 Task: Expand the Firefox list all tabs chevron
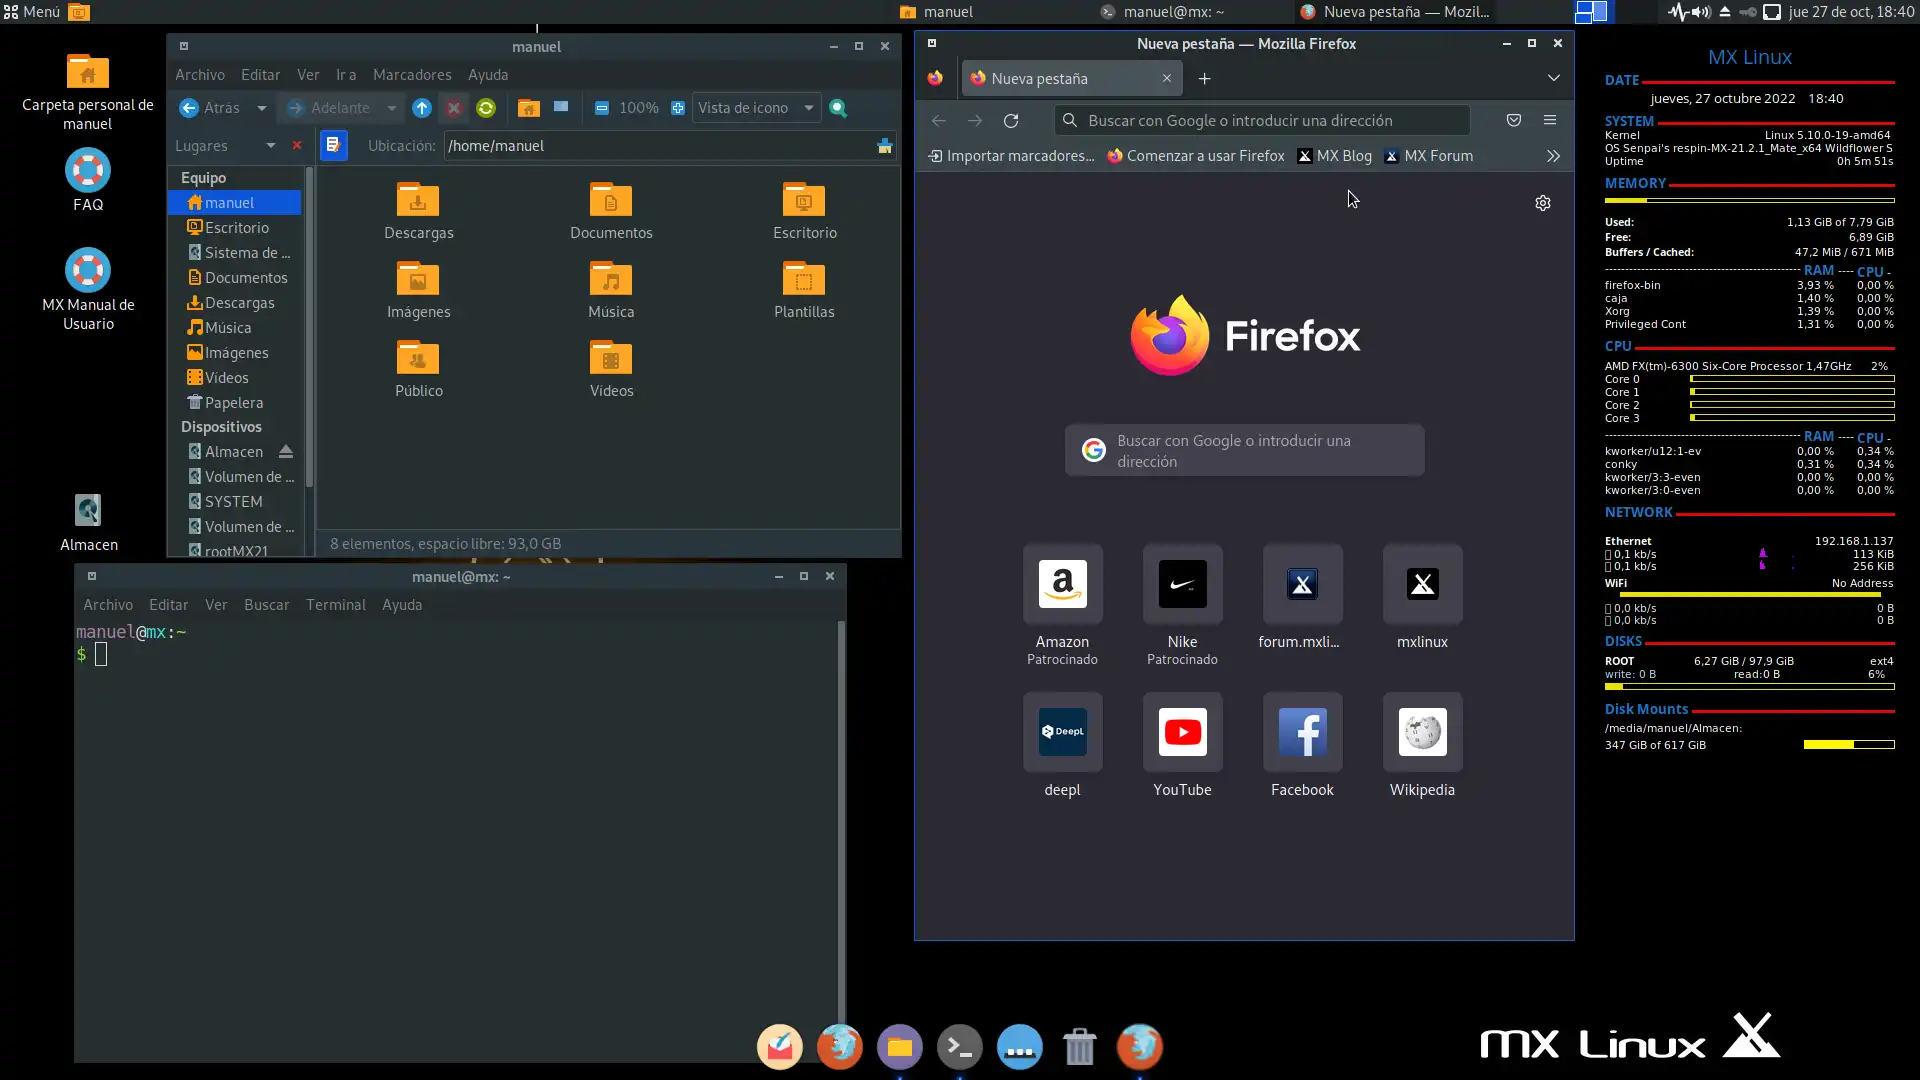[x=1553, y=78]
